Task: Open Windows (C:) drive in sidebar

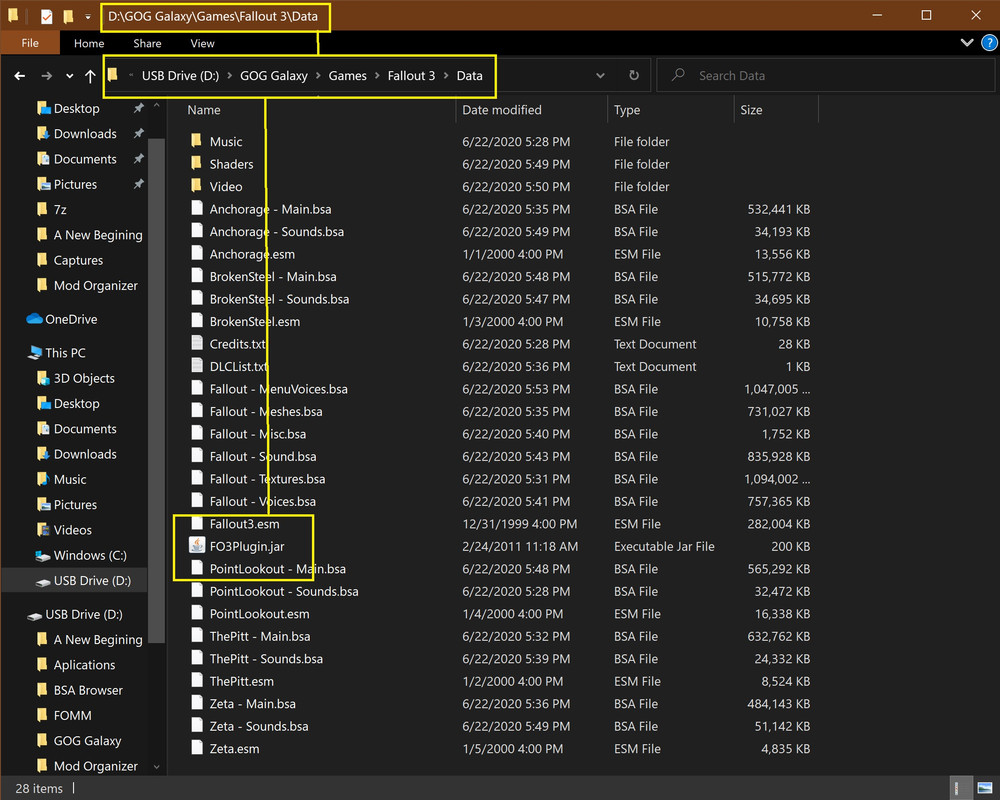Action: coord(90,555)
